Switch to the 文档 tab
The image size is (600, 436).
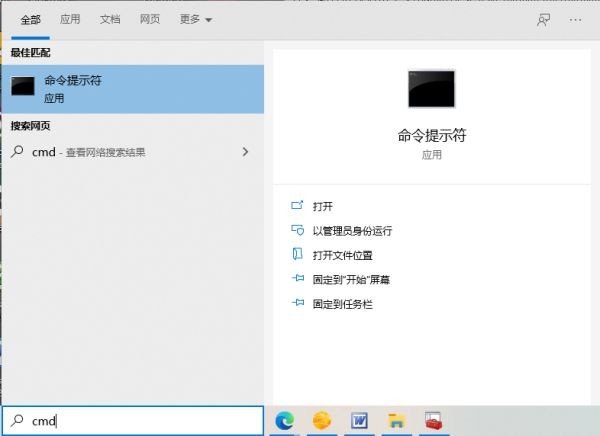111,19
